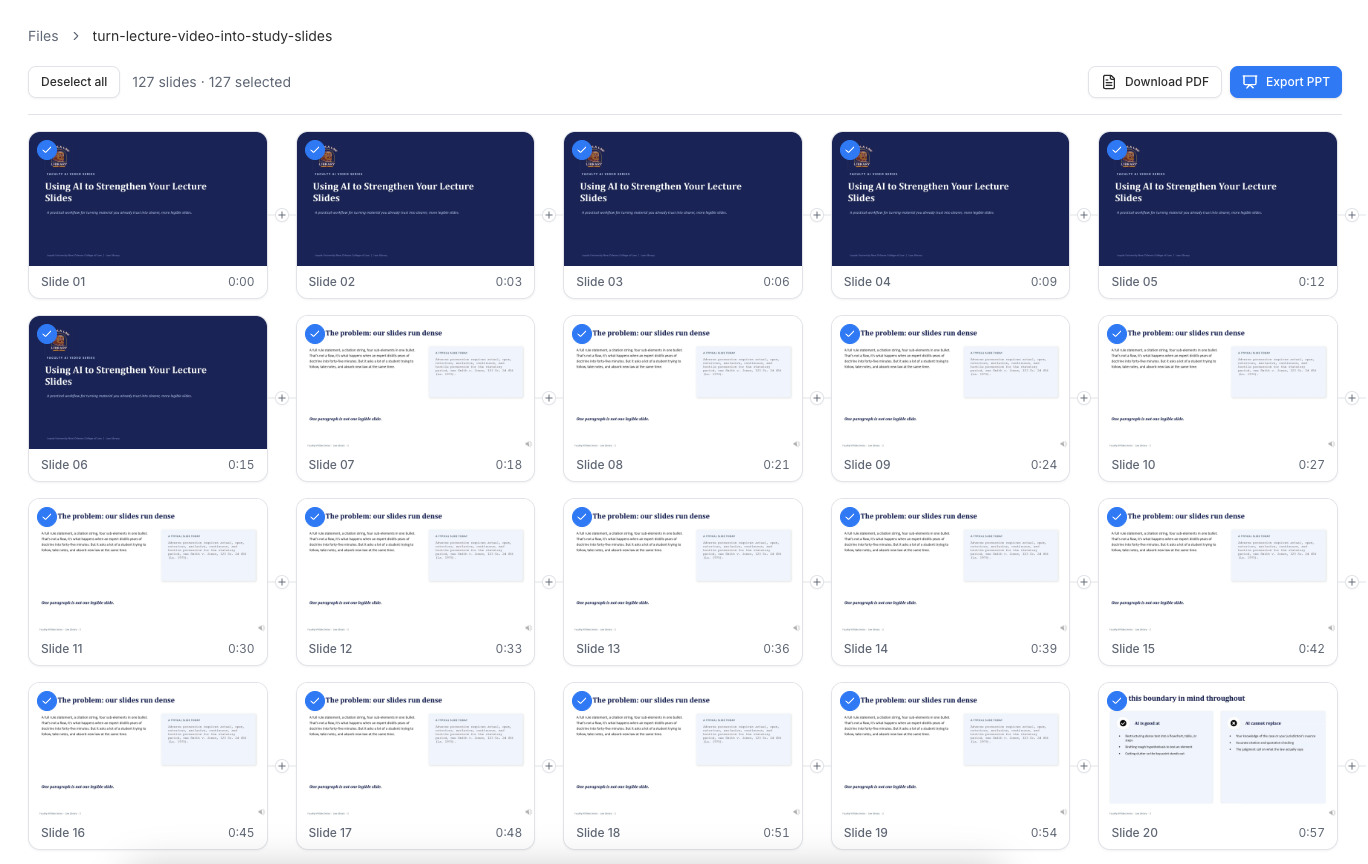Insert slide after Slide 03 with plus icon

click(817, 215)
